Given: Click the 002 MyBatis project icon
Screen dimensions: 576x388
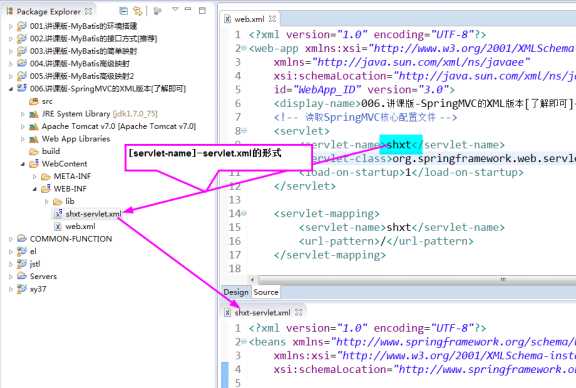Looking at the screenshot, I should click(22, 38).
